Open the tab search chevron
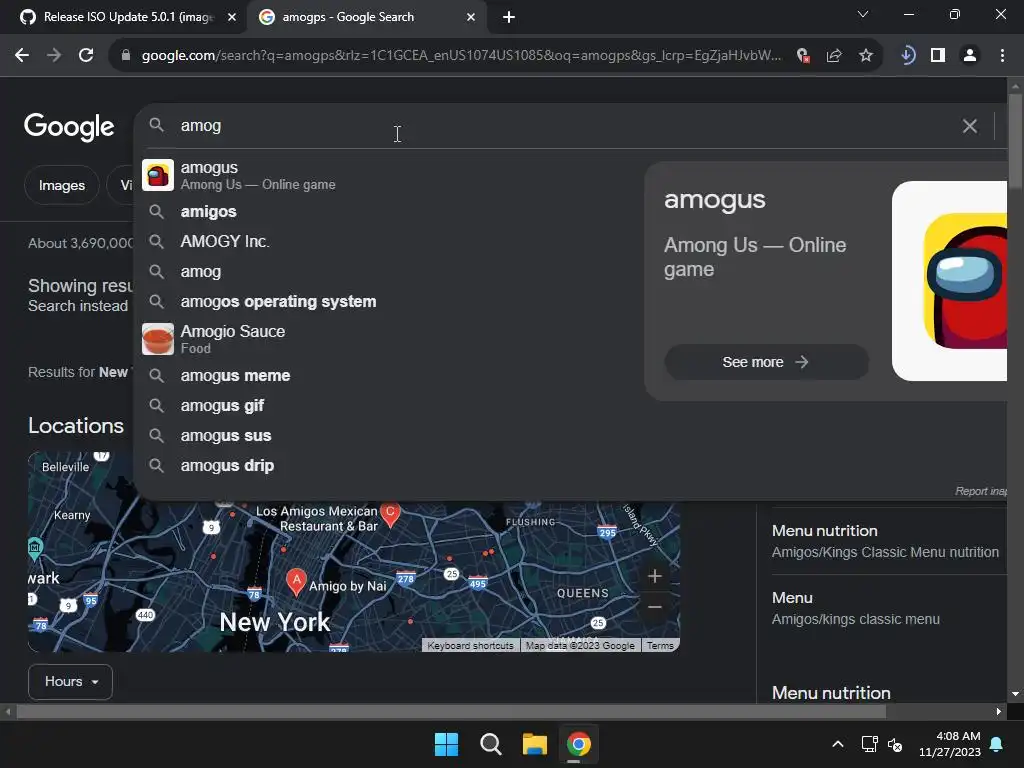 [863, 14]
